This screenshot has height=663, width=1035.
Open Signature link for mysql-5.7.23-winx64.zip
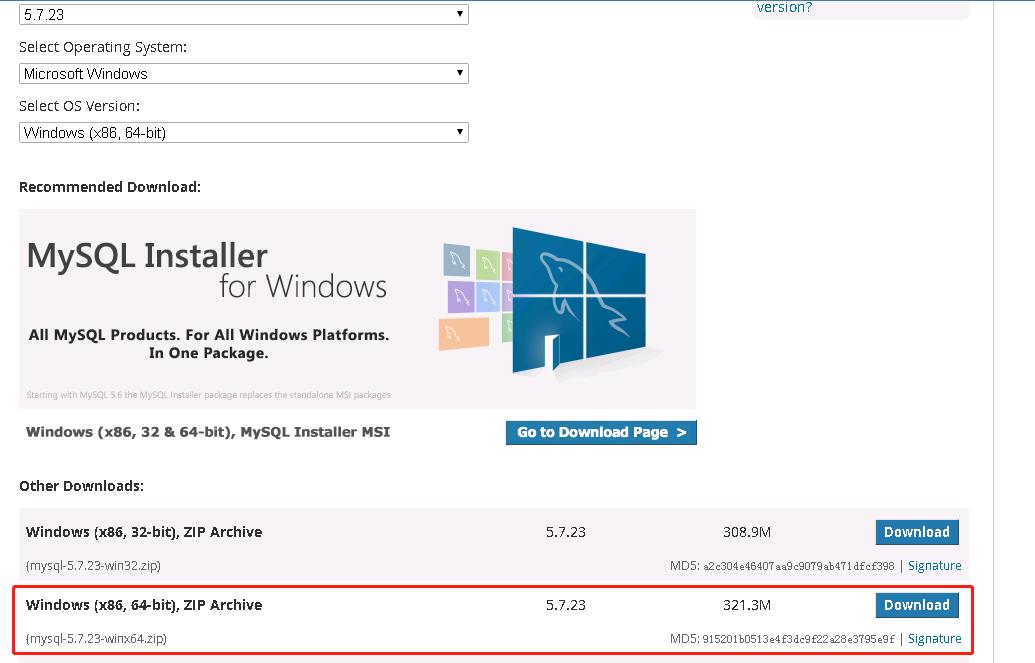point(935,639)
